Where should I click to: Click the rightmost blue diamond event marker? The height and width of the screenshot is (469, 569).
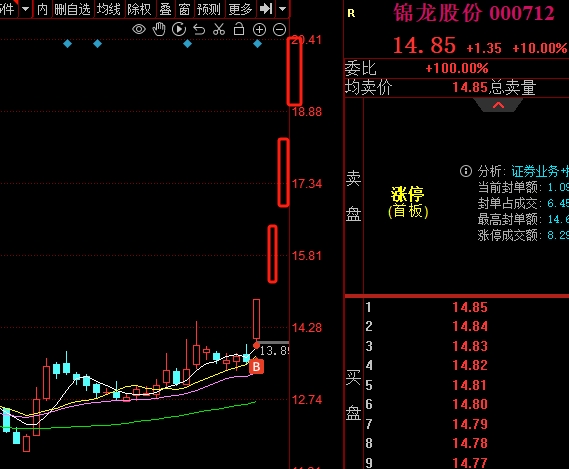(257, 44)
